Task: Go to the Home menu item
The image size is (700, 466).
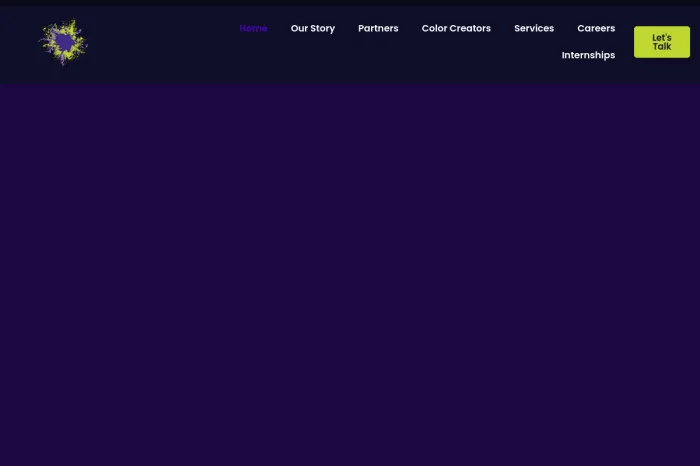Action: coord(253,28)
